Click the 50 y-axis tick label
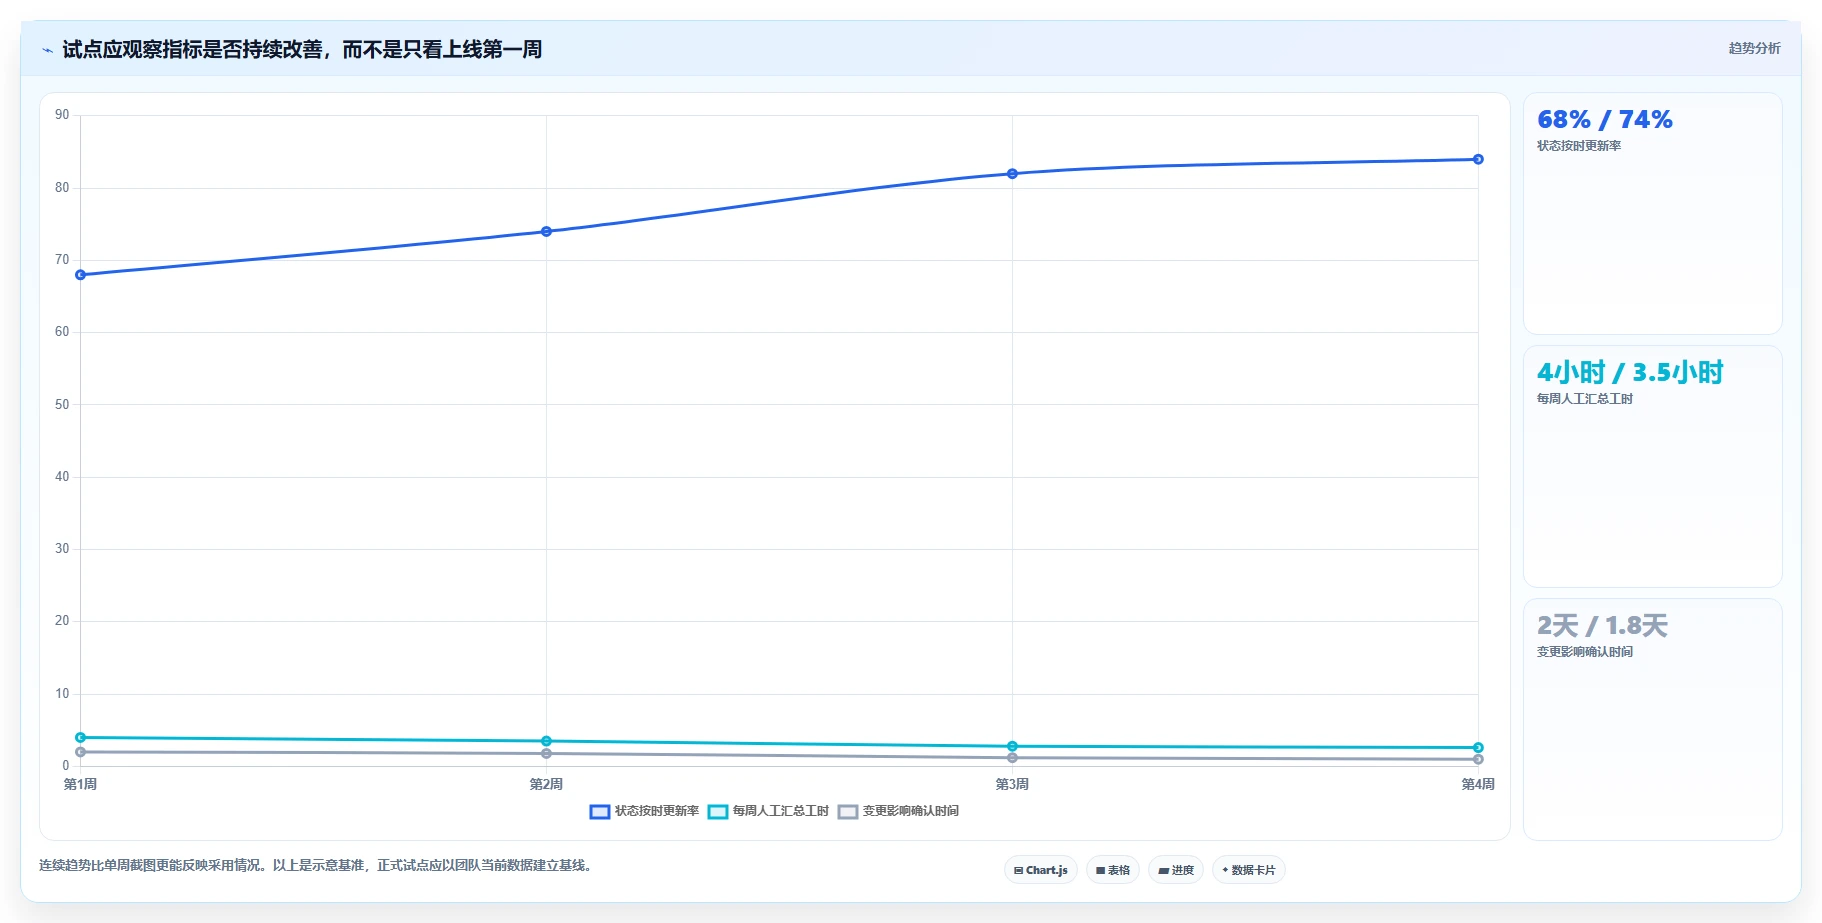This screenshot has width=1822, height=923. pyautogui.click(x=62, y=405)
